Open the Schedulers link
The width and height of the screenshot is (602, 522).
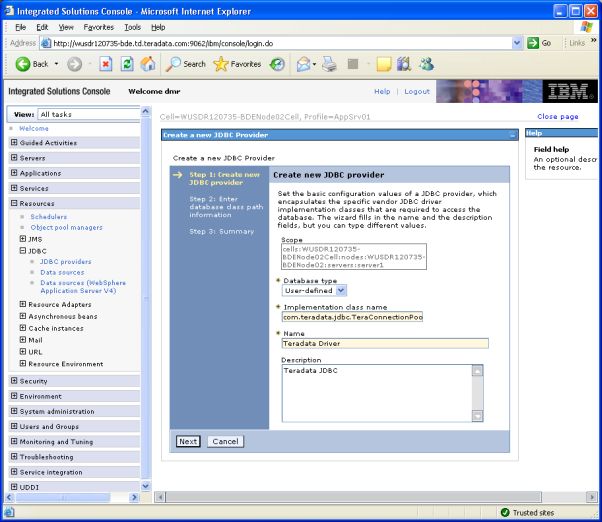pos(49,216)
